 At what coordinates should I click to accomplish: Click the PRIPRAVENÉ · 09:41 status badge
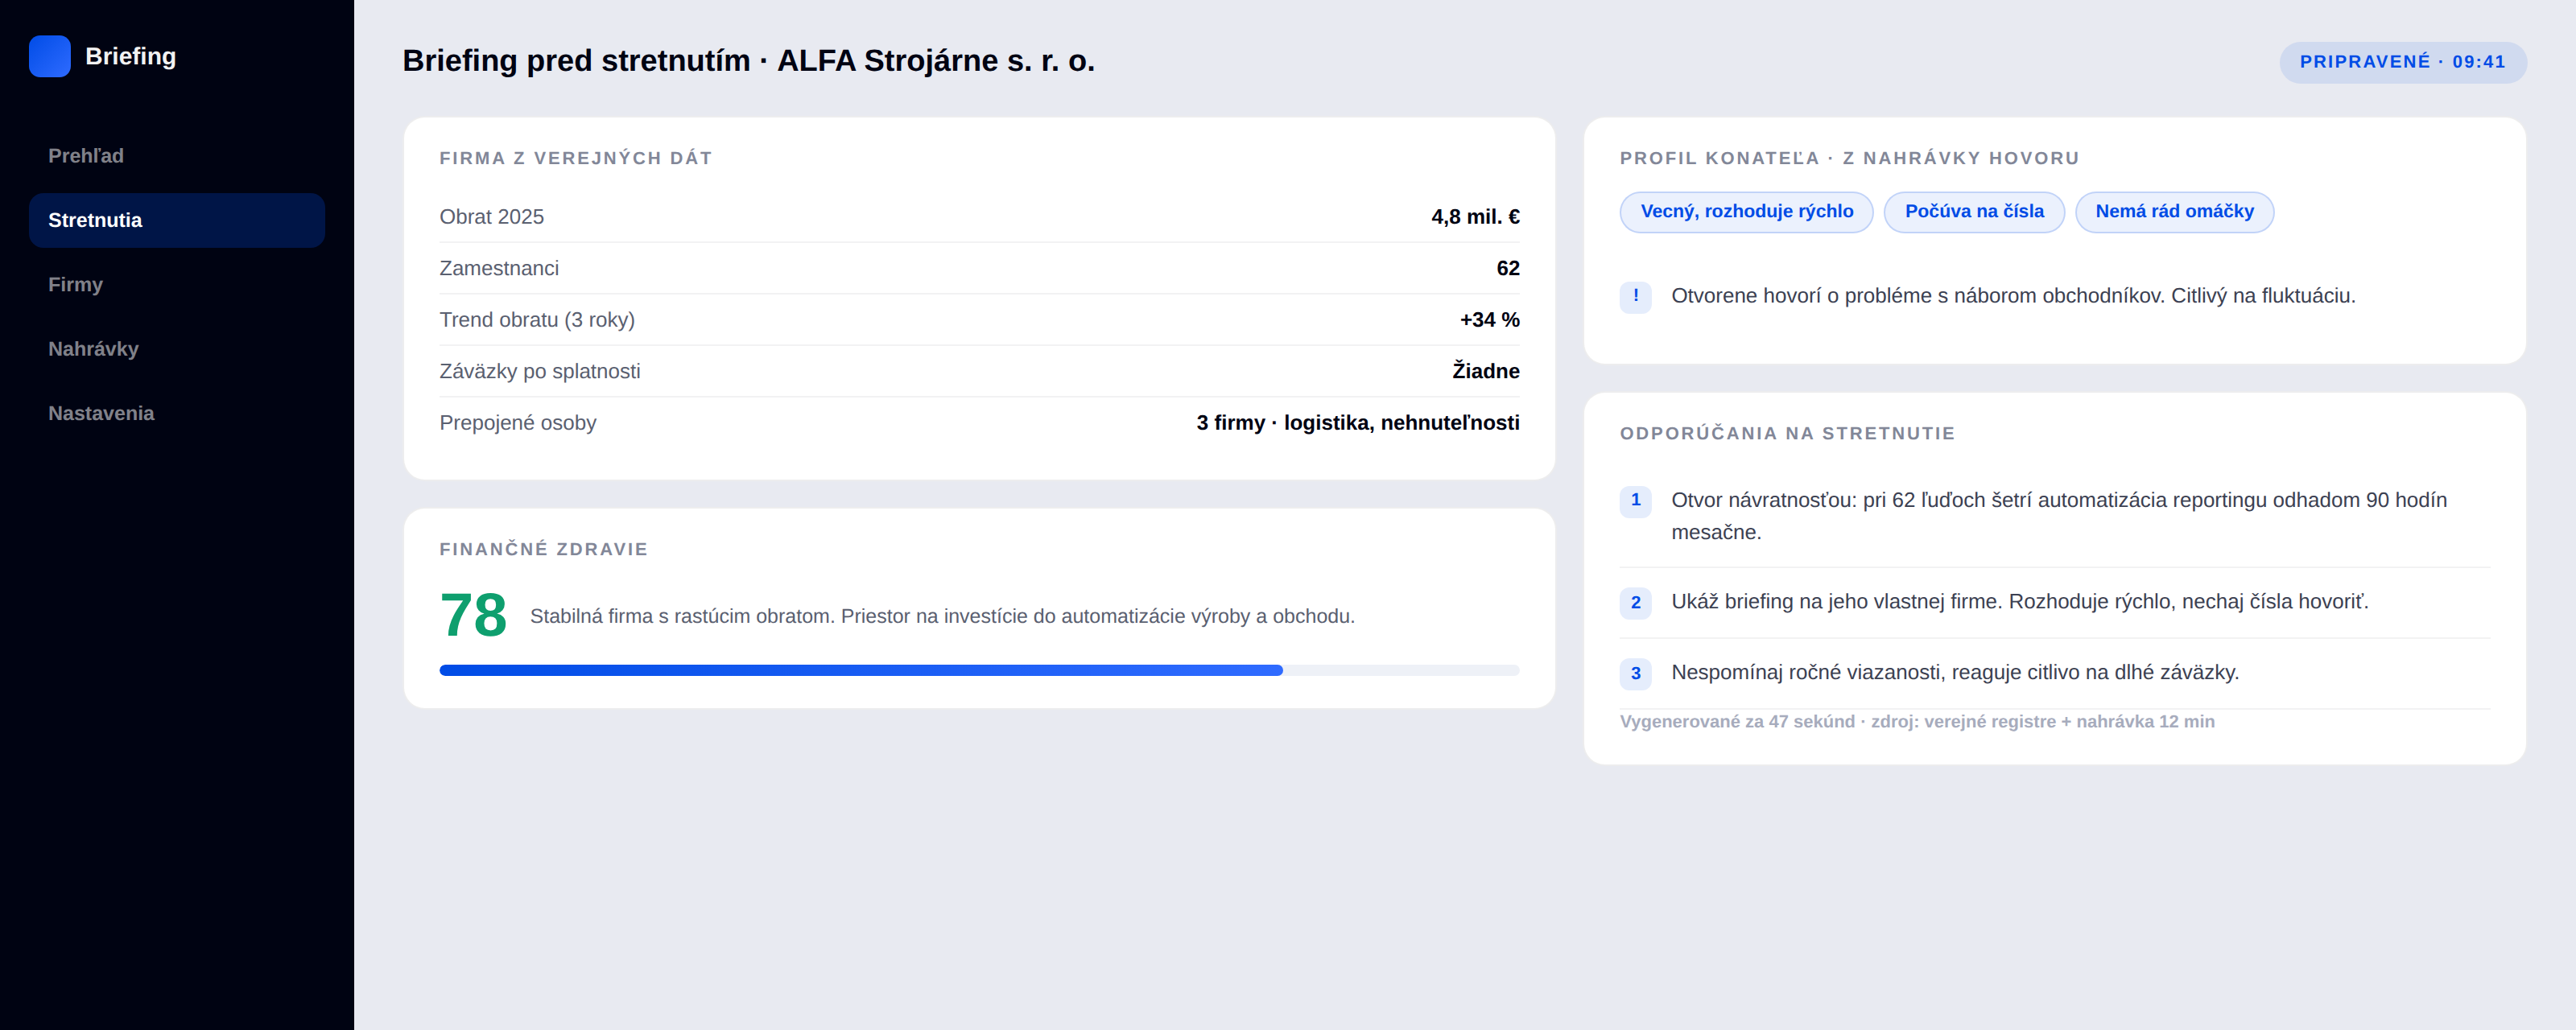point(2402,62)
